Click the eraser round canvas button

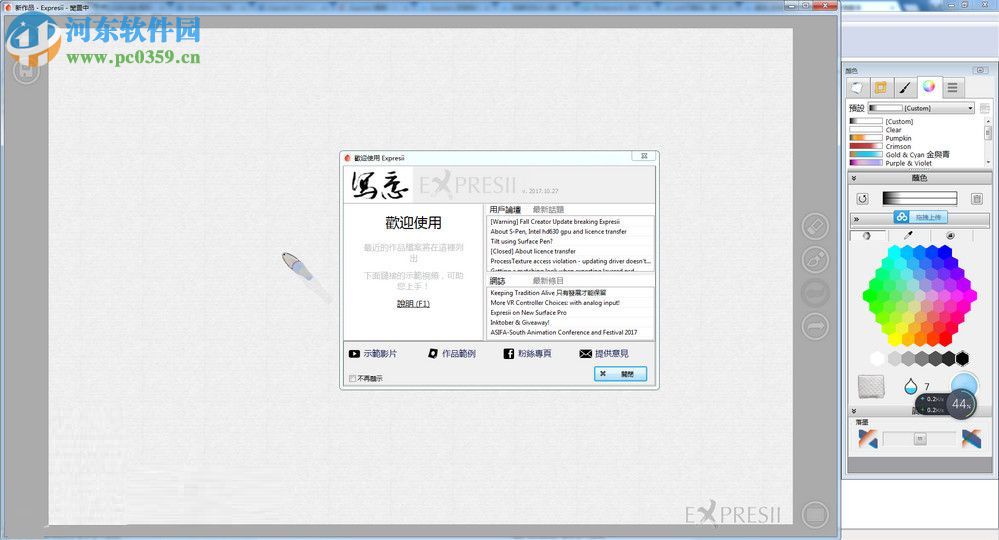[x=815, y=226]
